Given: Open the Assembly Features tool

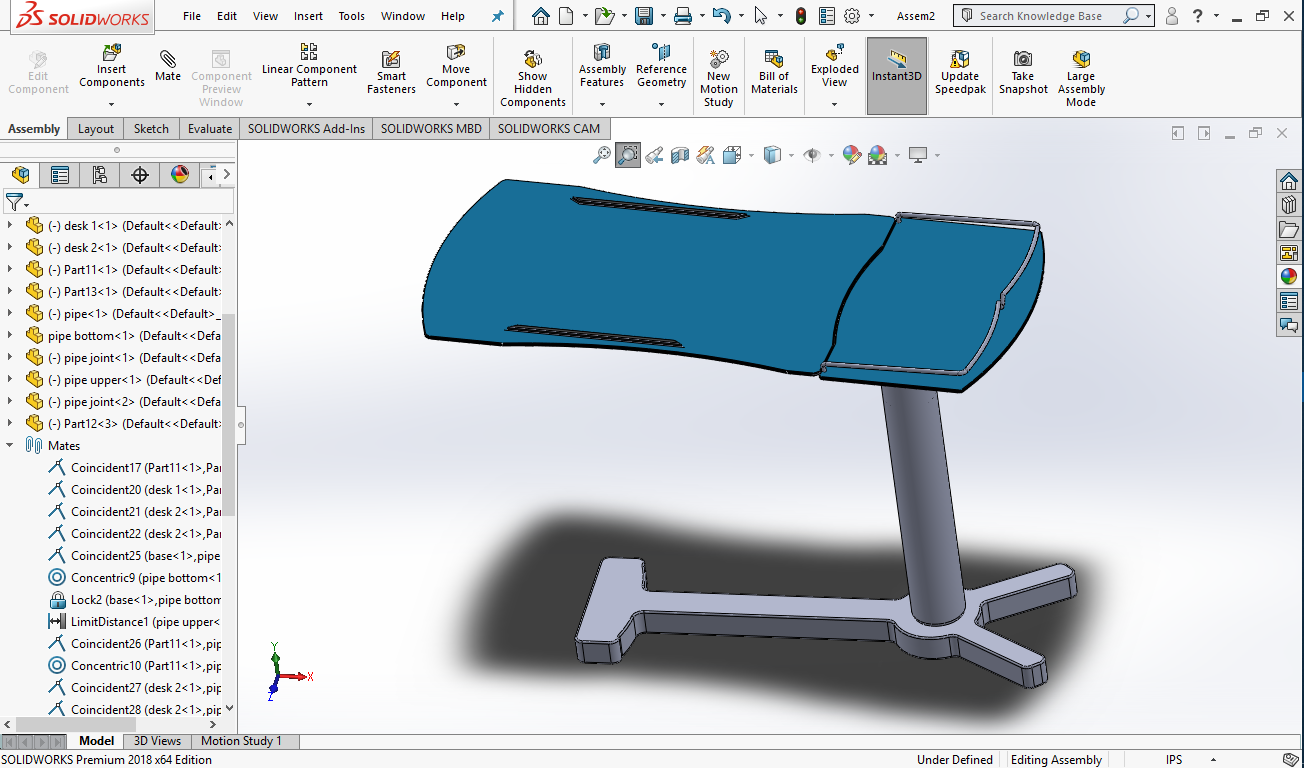Looking at the screenshot, I should [602, 66].
